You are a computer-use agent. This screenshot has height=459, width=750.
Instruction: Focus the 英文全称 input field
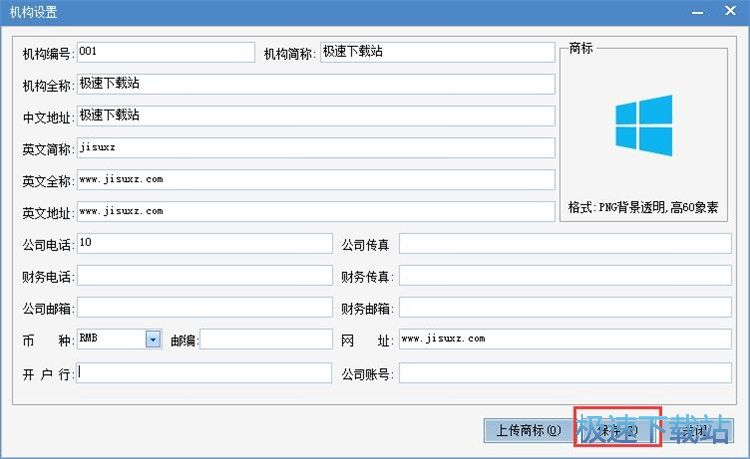(316, 180)
